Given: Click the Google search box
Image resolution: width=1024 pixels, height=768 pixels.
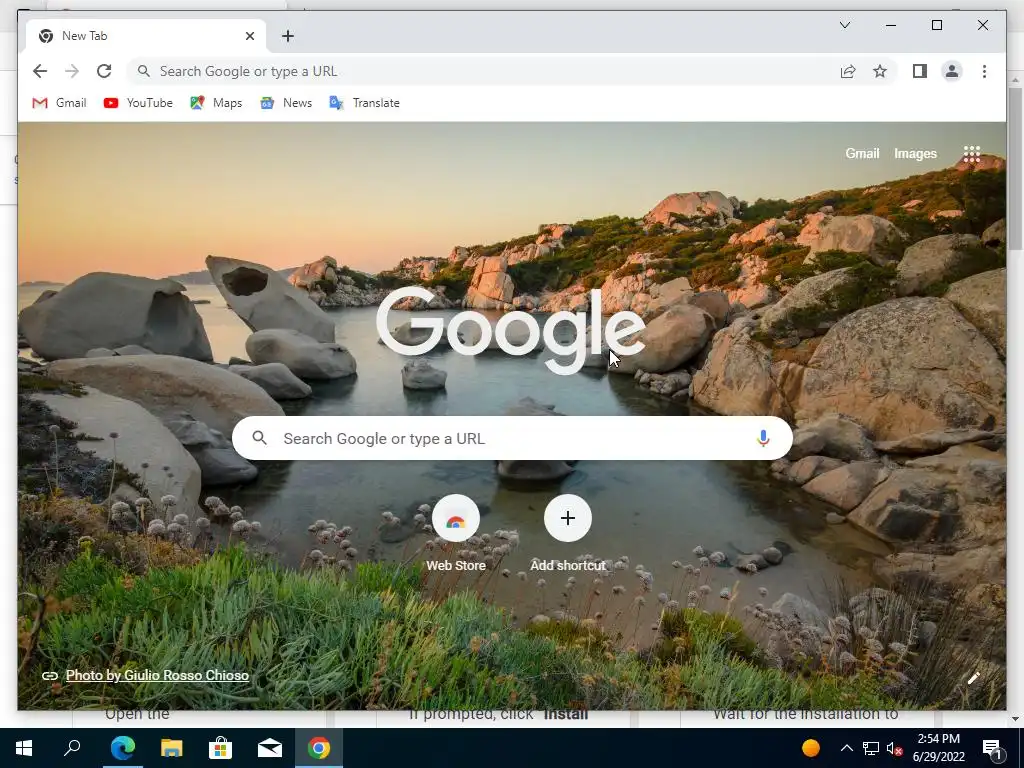Looking at the screenshot, I should pos(512,438).
